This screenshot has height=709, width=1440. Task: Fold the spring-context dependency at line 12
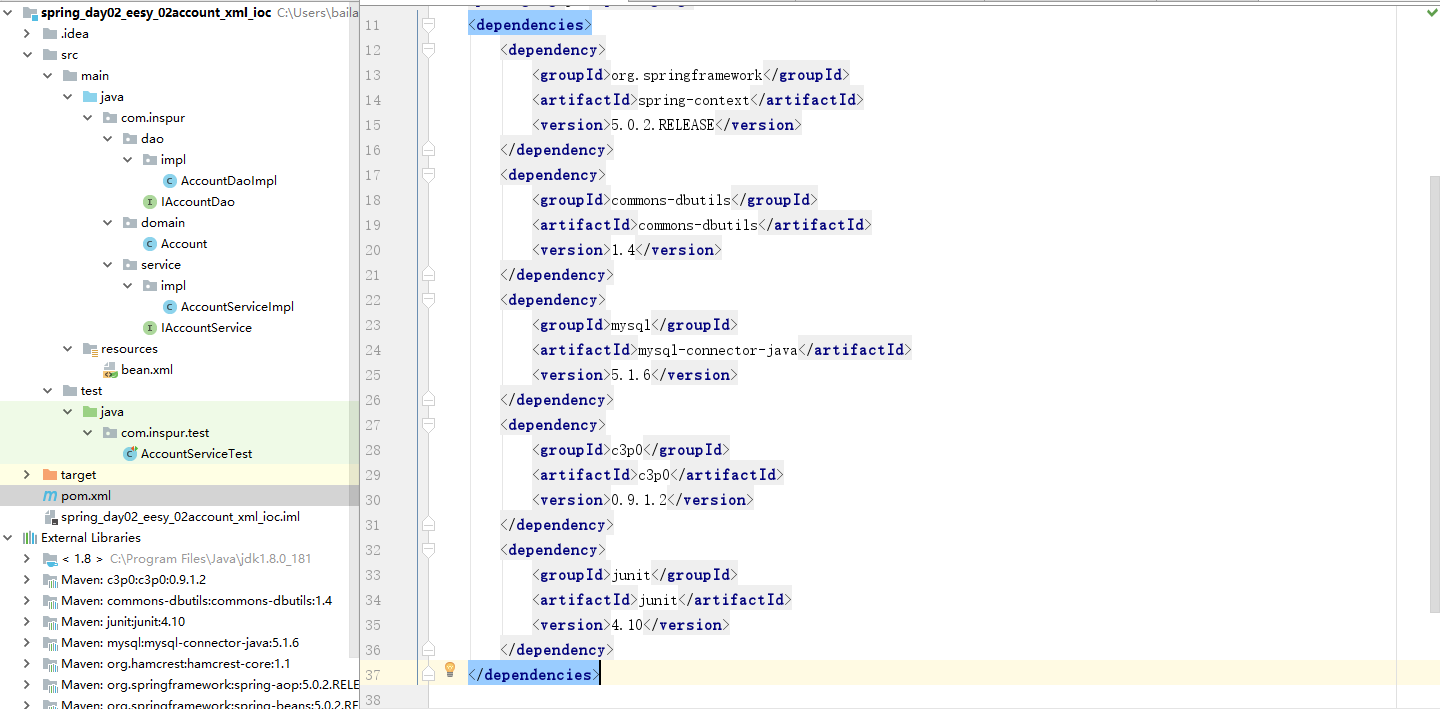coord(429,49)
